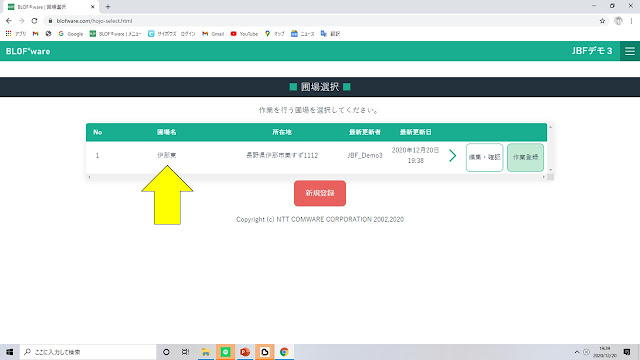Click the table's horizontal scrollbar left arrow
This screenshot has width=640, height=360.
pyautogui.click(x=89, y=177)
